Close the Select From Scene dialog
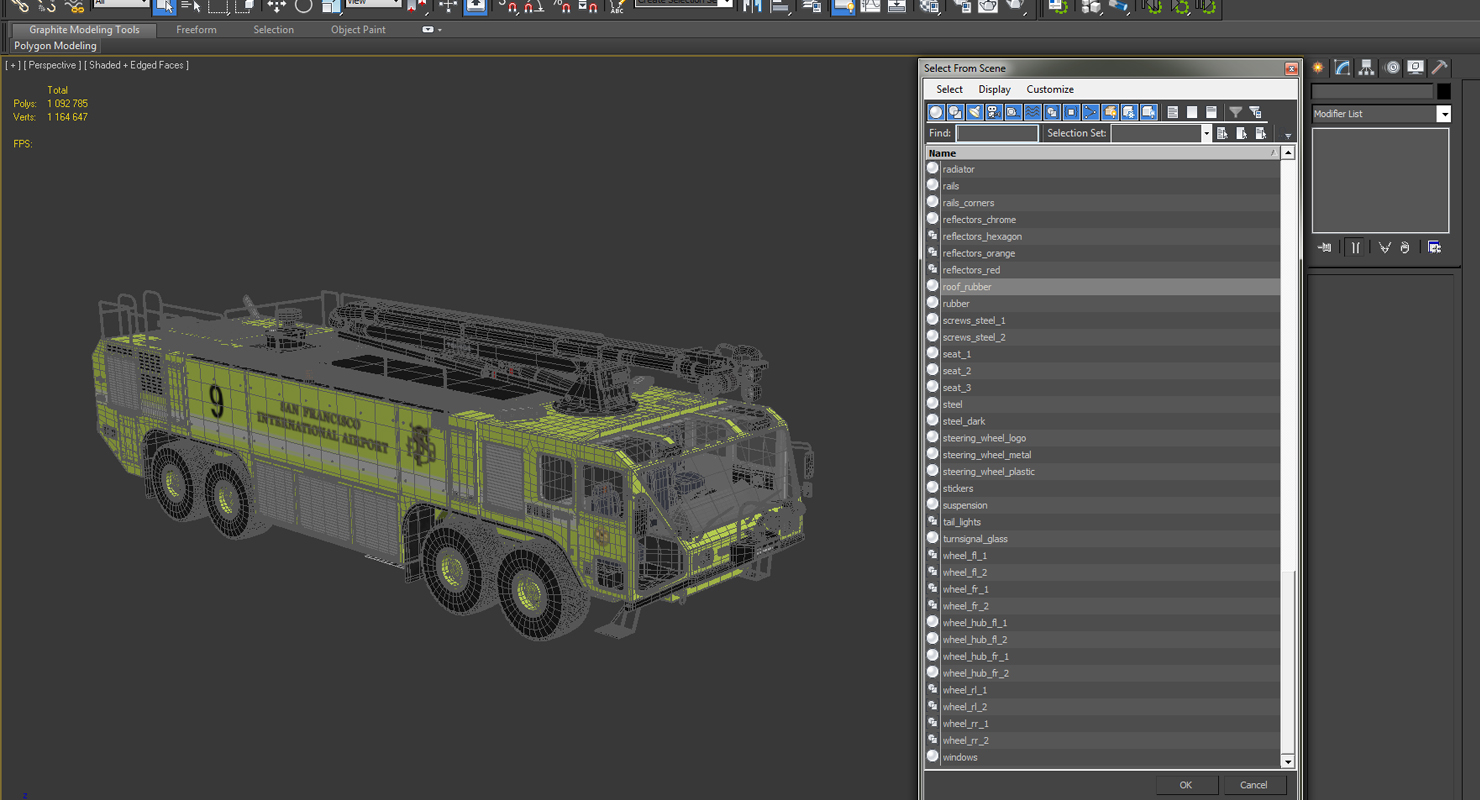The width and height of the screenshot is (1480, 800). tap(1291, 68)
